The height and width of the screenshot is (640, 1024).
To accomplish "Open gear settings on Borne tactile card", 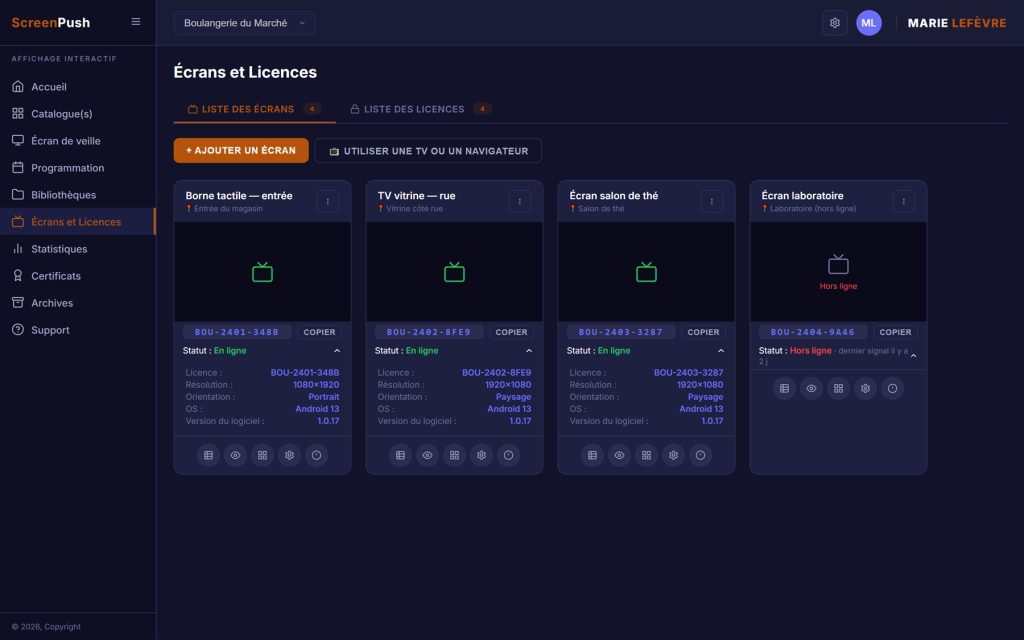I will coord(289,455).
